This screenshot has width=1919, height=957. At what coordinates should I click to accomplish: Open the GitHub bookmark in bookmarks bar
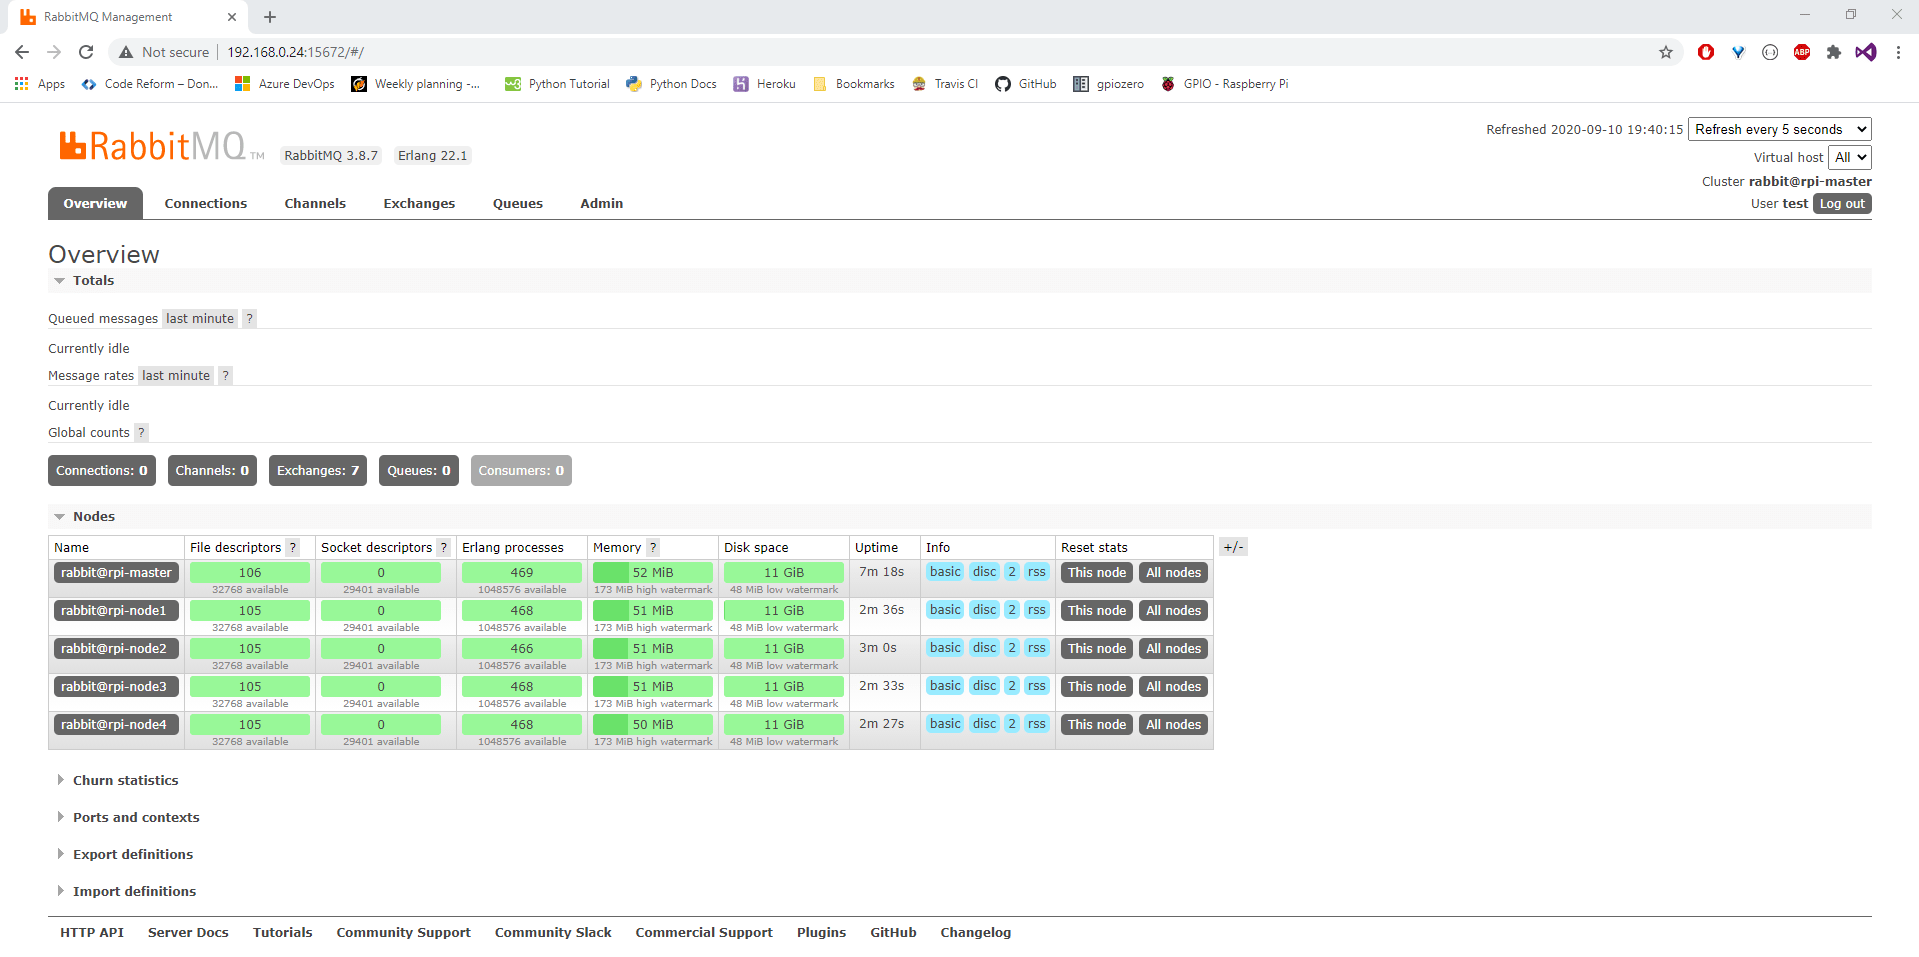pyautogui.click(x=1026, y=84)
